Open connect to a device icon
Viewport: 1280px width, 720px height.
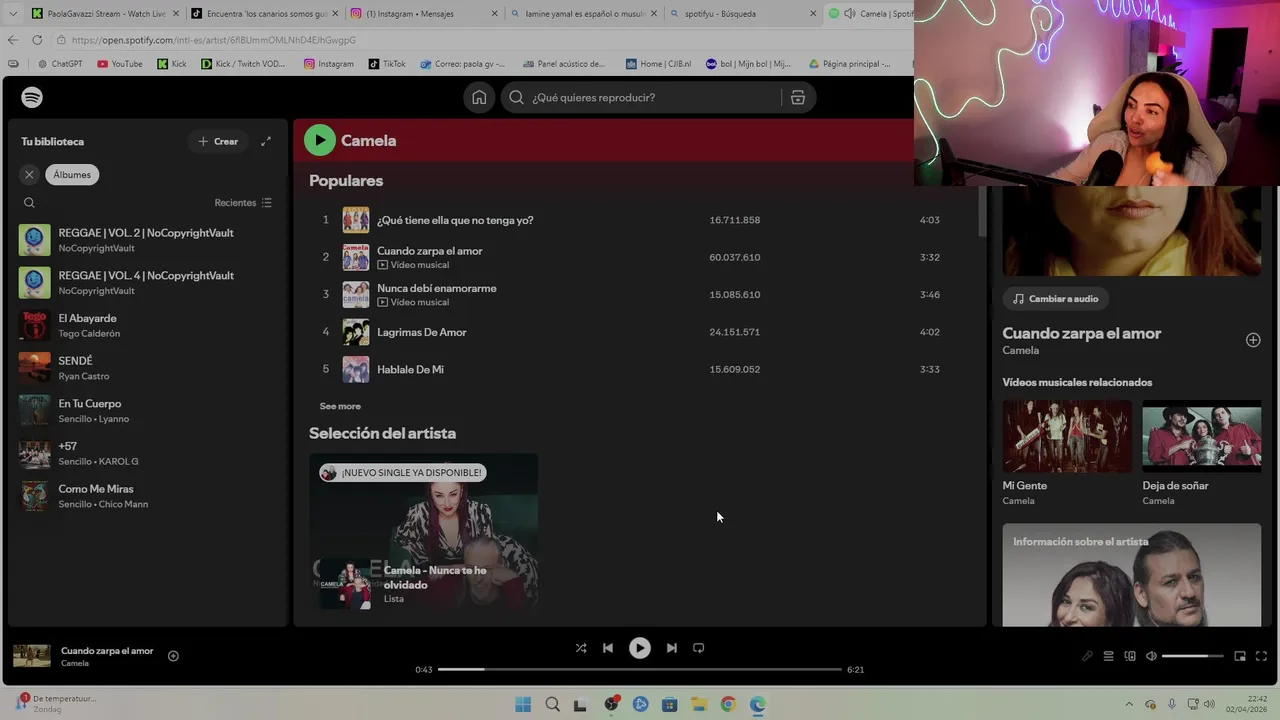(x=1130, y=656)
